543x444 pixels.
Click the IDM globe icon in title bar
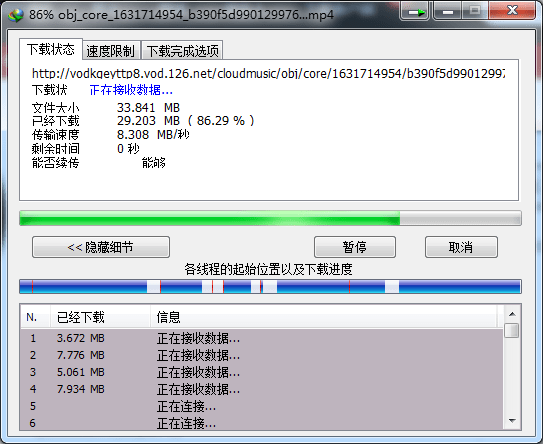16,15
